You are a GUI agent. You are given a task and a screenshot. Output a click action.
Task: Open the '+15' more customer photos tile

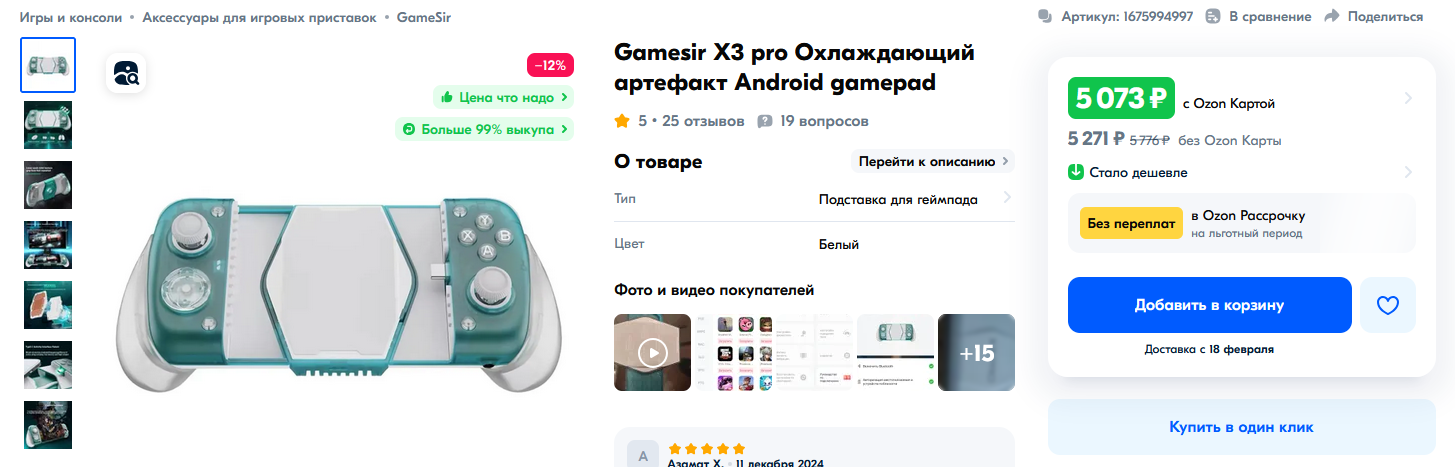[x=976, y=352]
